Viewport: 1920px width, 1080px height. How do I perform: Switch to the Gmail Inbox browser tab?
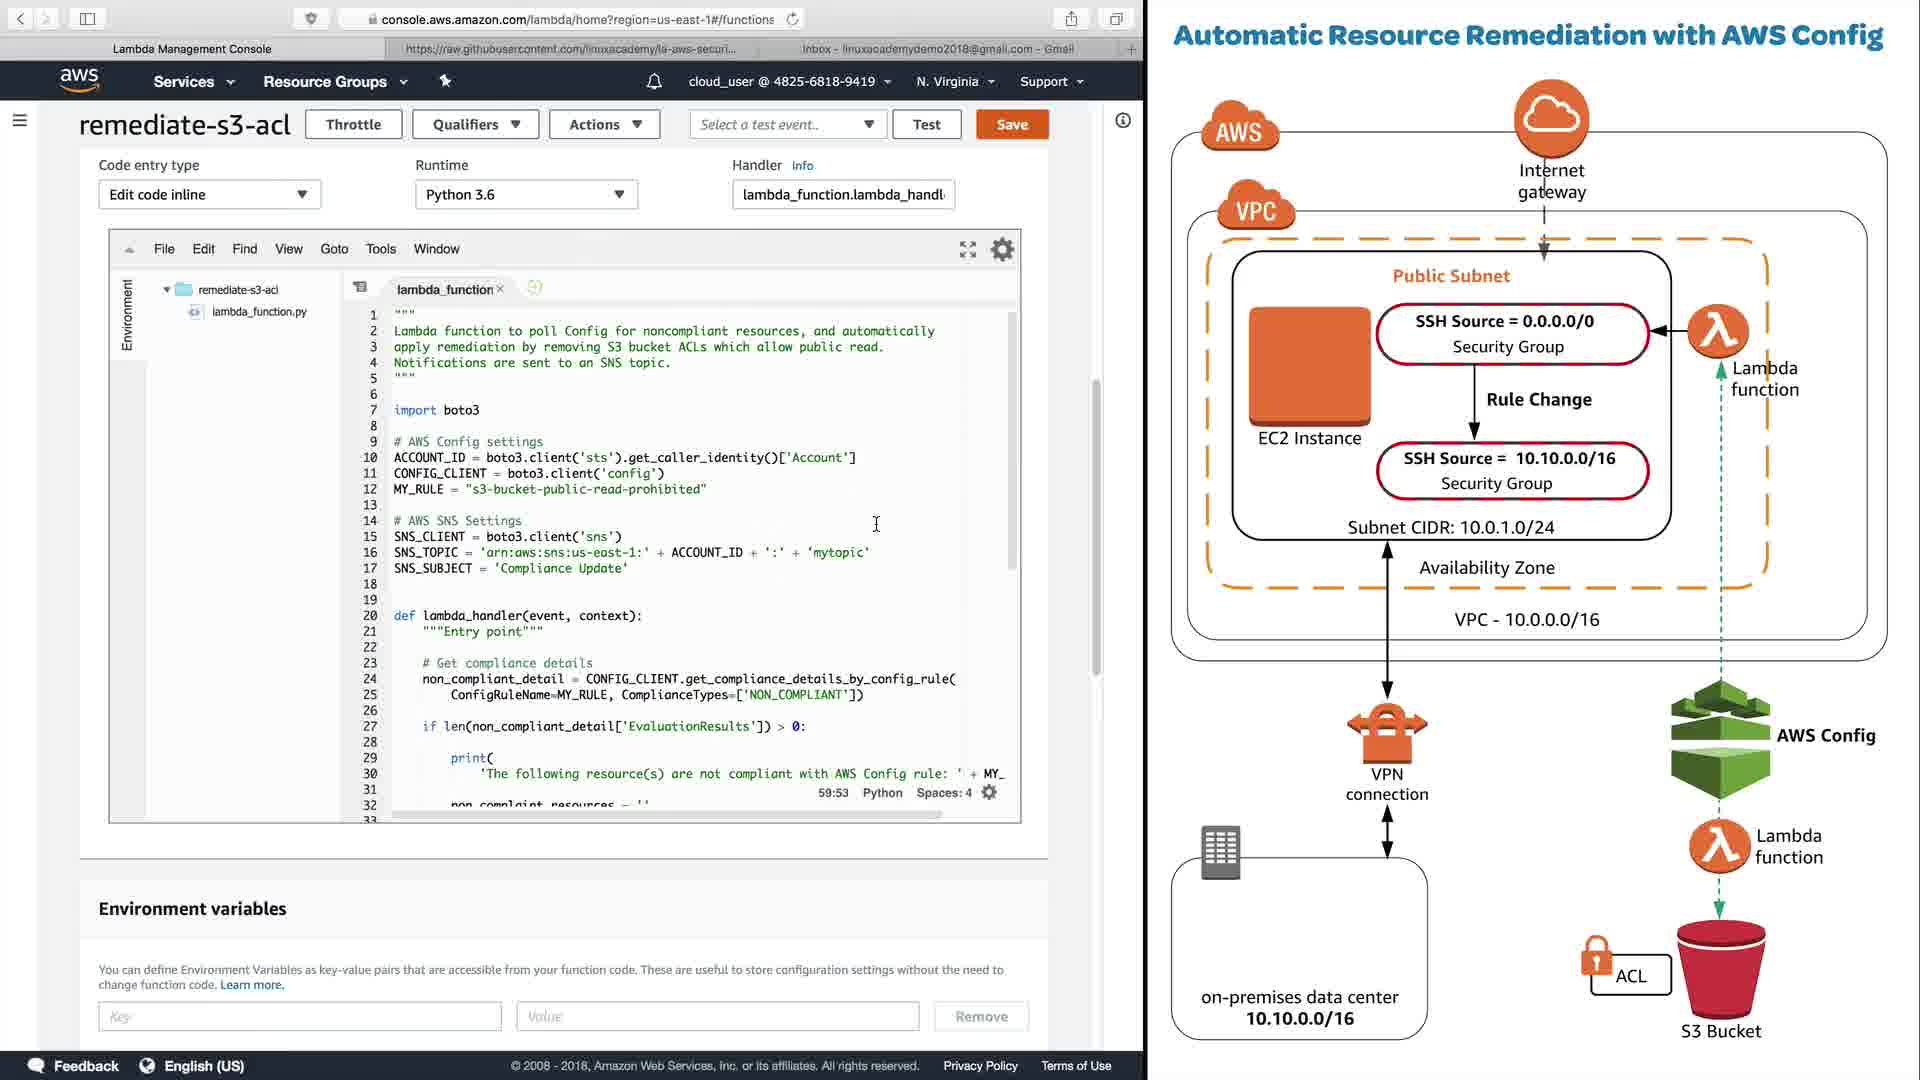937,48
